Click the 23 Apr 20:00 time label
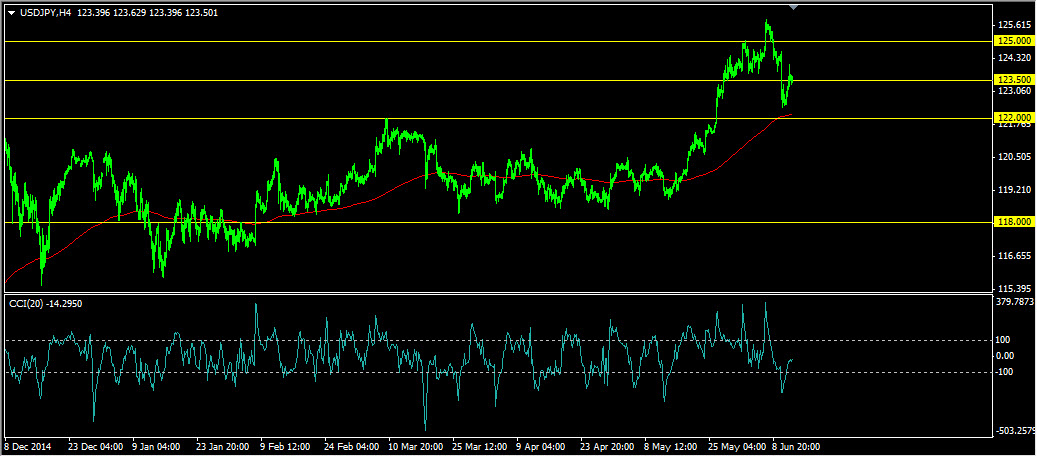The image size is (1037, 457). coord(606,446)
